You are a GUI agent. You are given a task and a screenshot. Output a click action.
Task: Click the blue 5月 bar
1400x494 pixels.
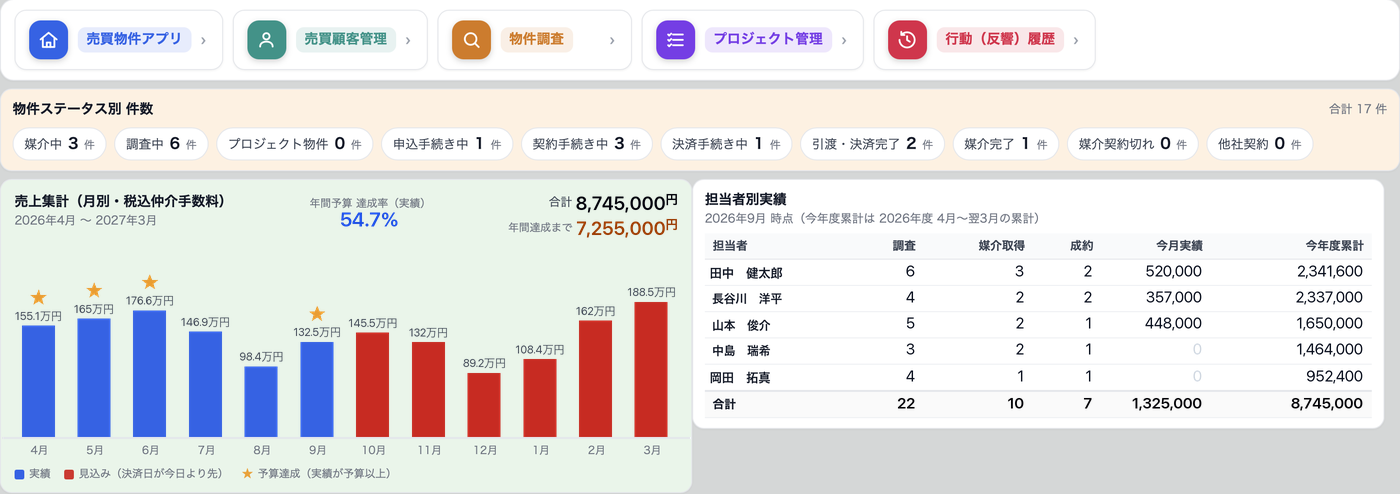point(94,378)
